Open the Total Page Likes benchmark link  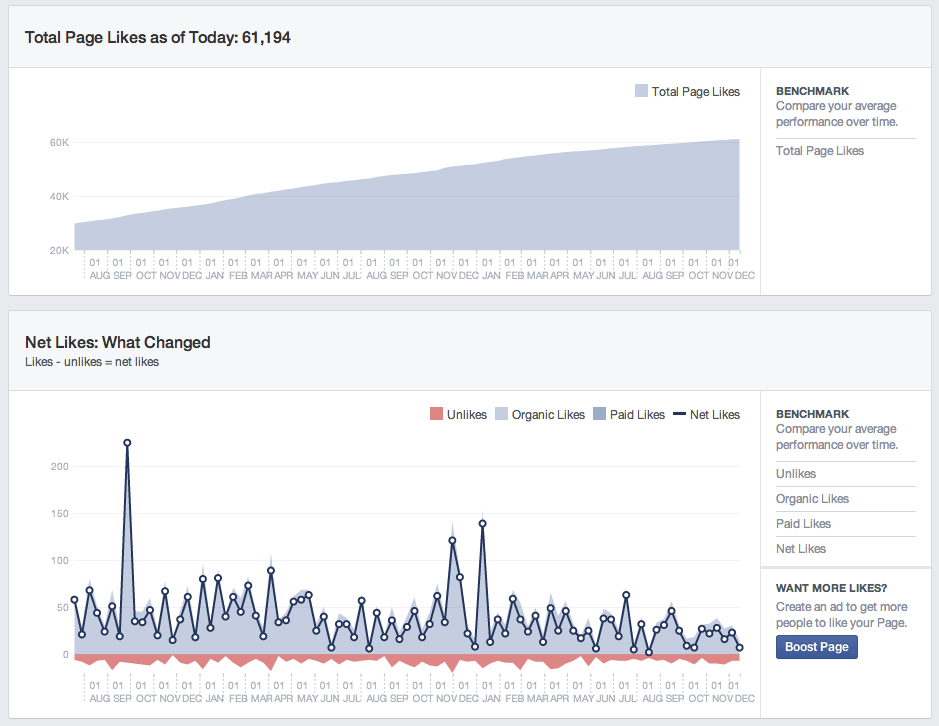(x=820, y=151)
